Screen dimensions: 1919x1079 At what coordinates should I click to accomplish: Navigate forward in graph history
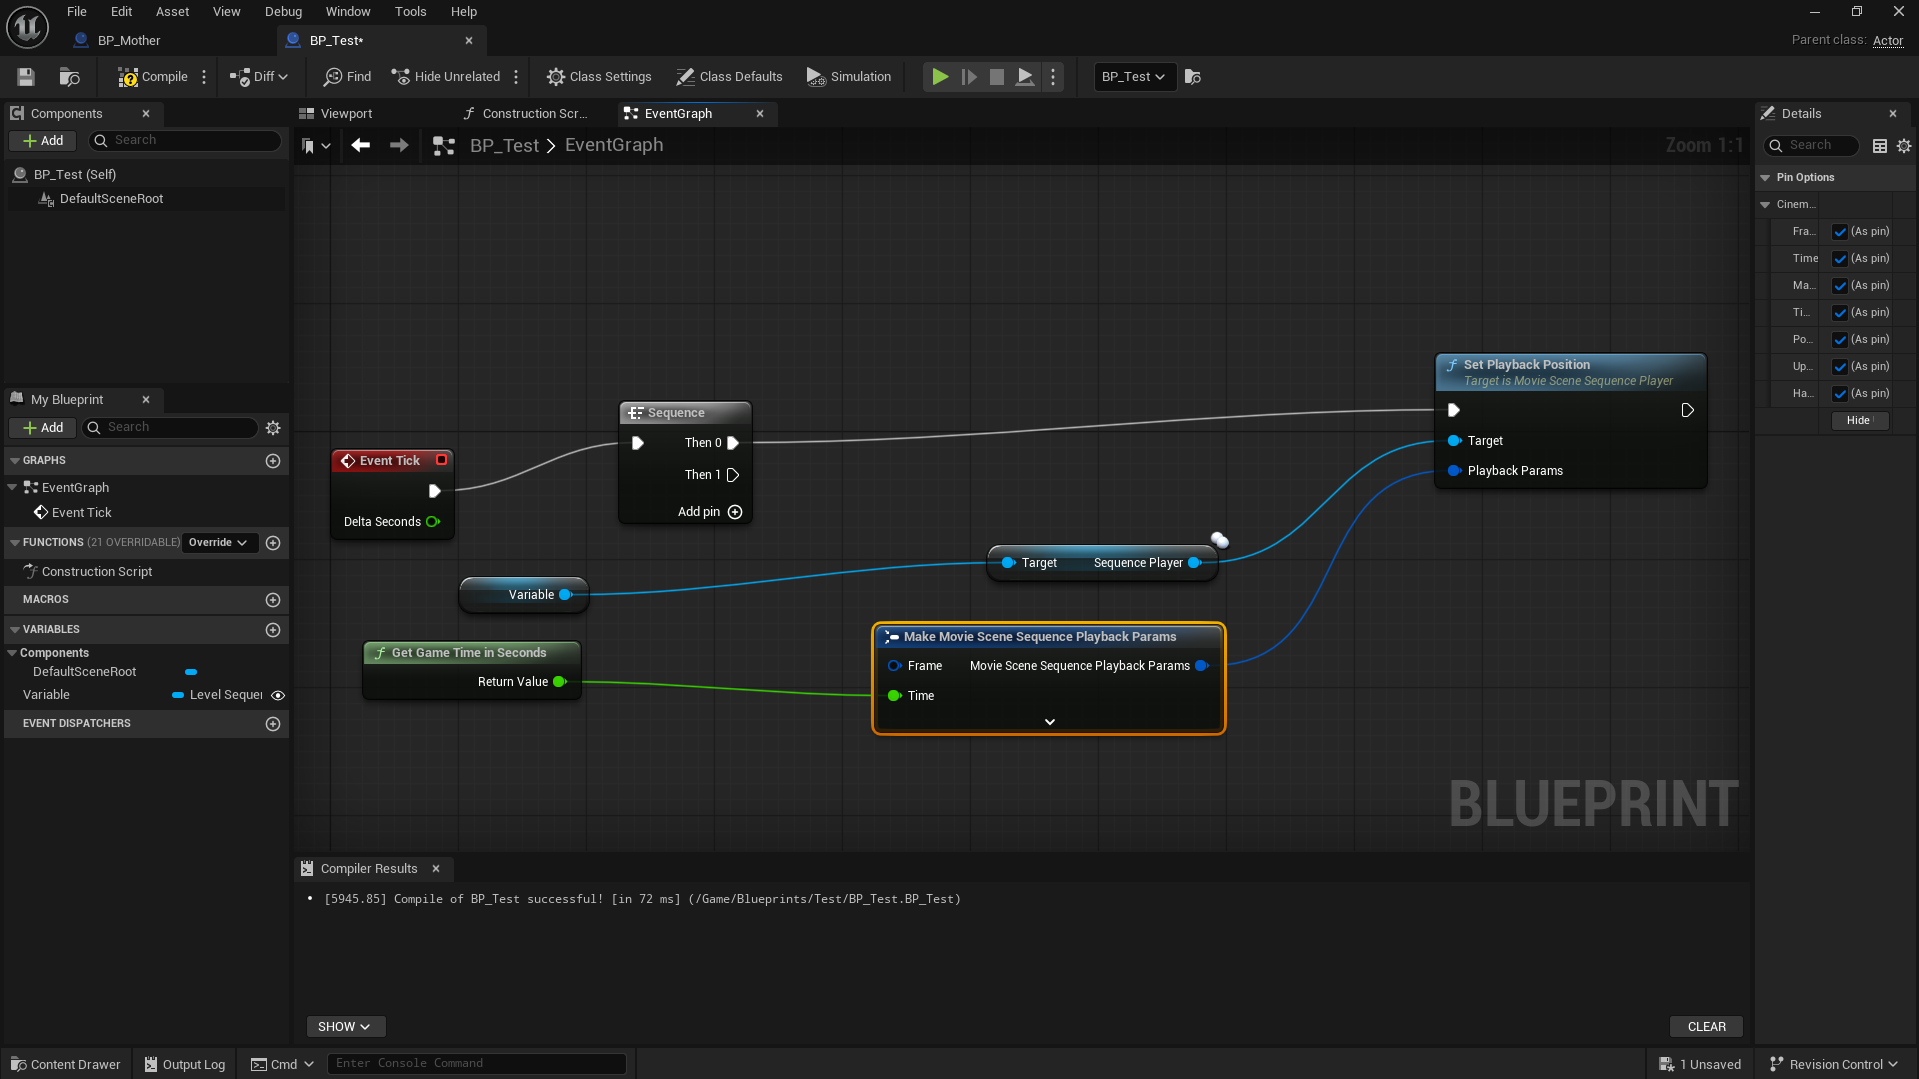coord(399,146)
